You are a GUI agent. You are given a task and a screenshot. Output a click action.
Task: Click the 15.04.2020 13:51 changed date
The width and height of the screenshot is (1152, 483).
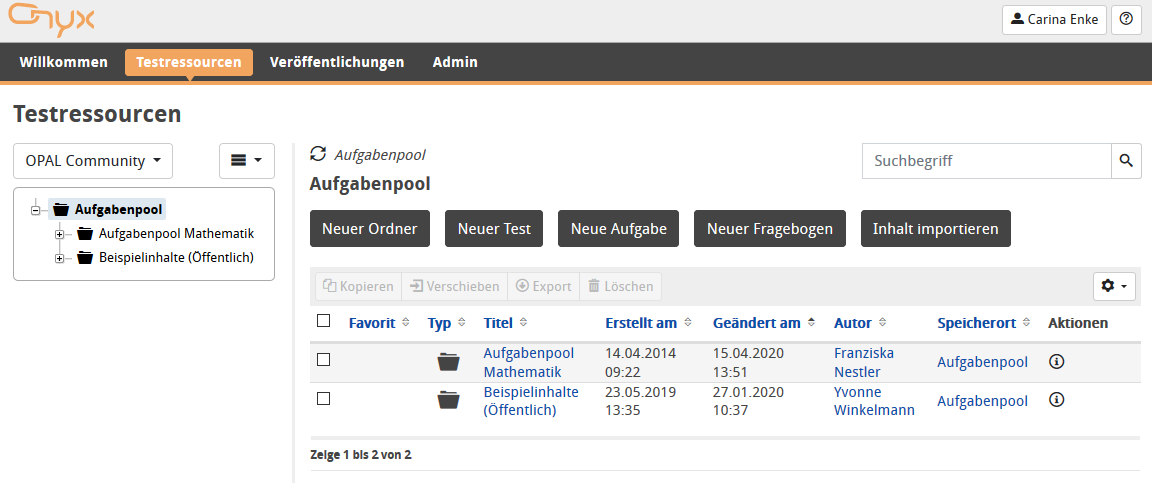pos(749,362)
